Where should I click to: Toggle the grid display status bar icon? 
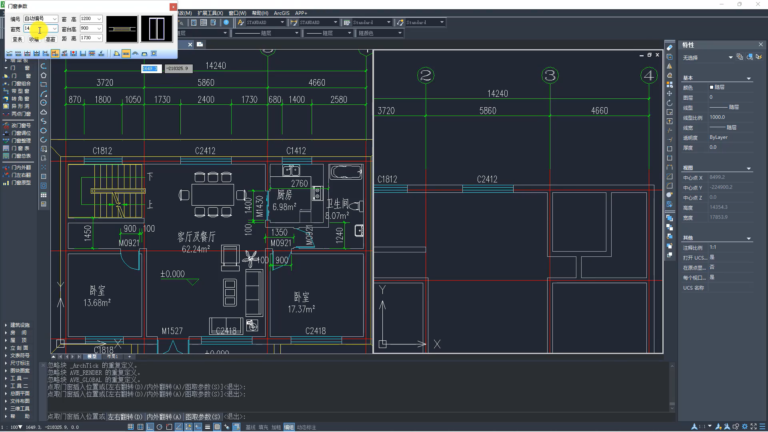[x=140, y=427]
